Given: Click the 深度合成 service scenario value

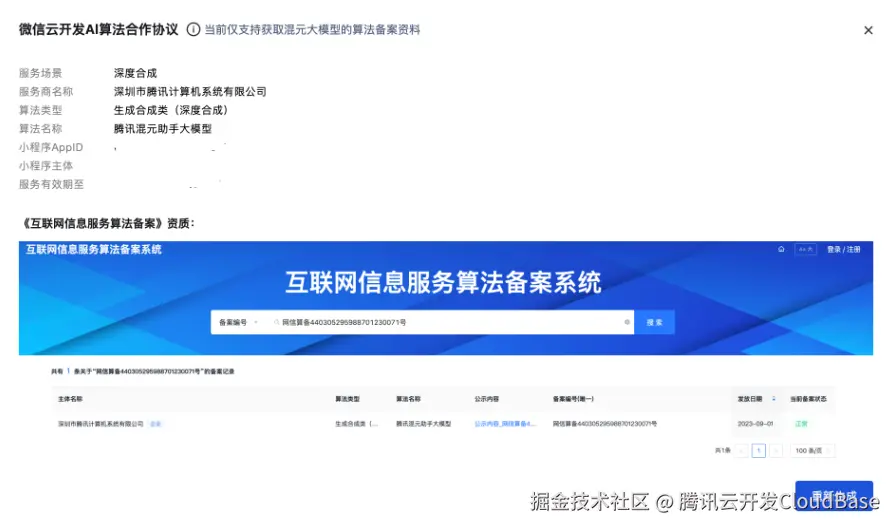Looking at the screenshot, I should [x=135, y=73].
